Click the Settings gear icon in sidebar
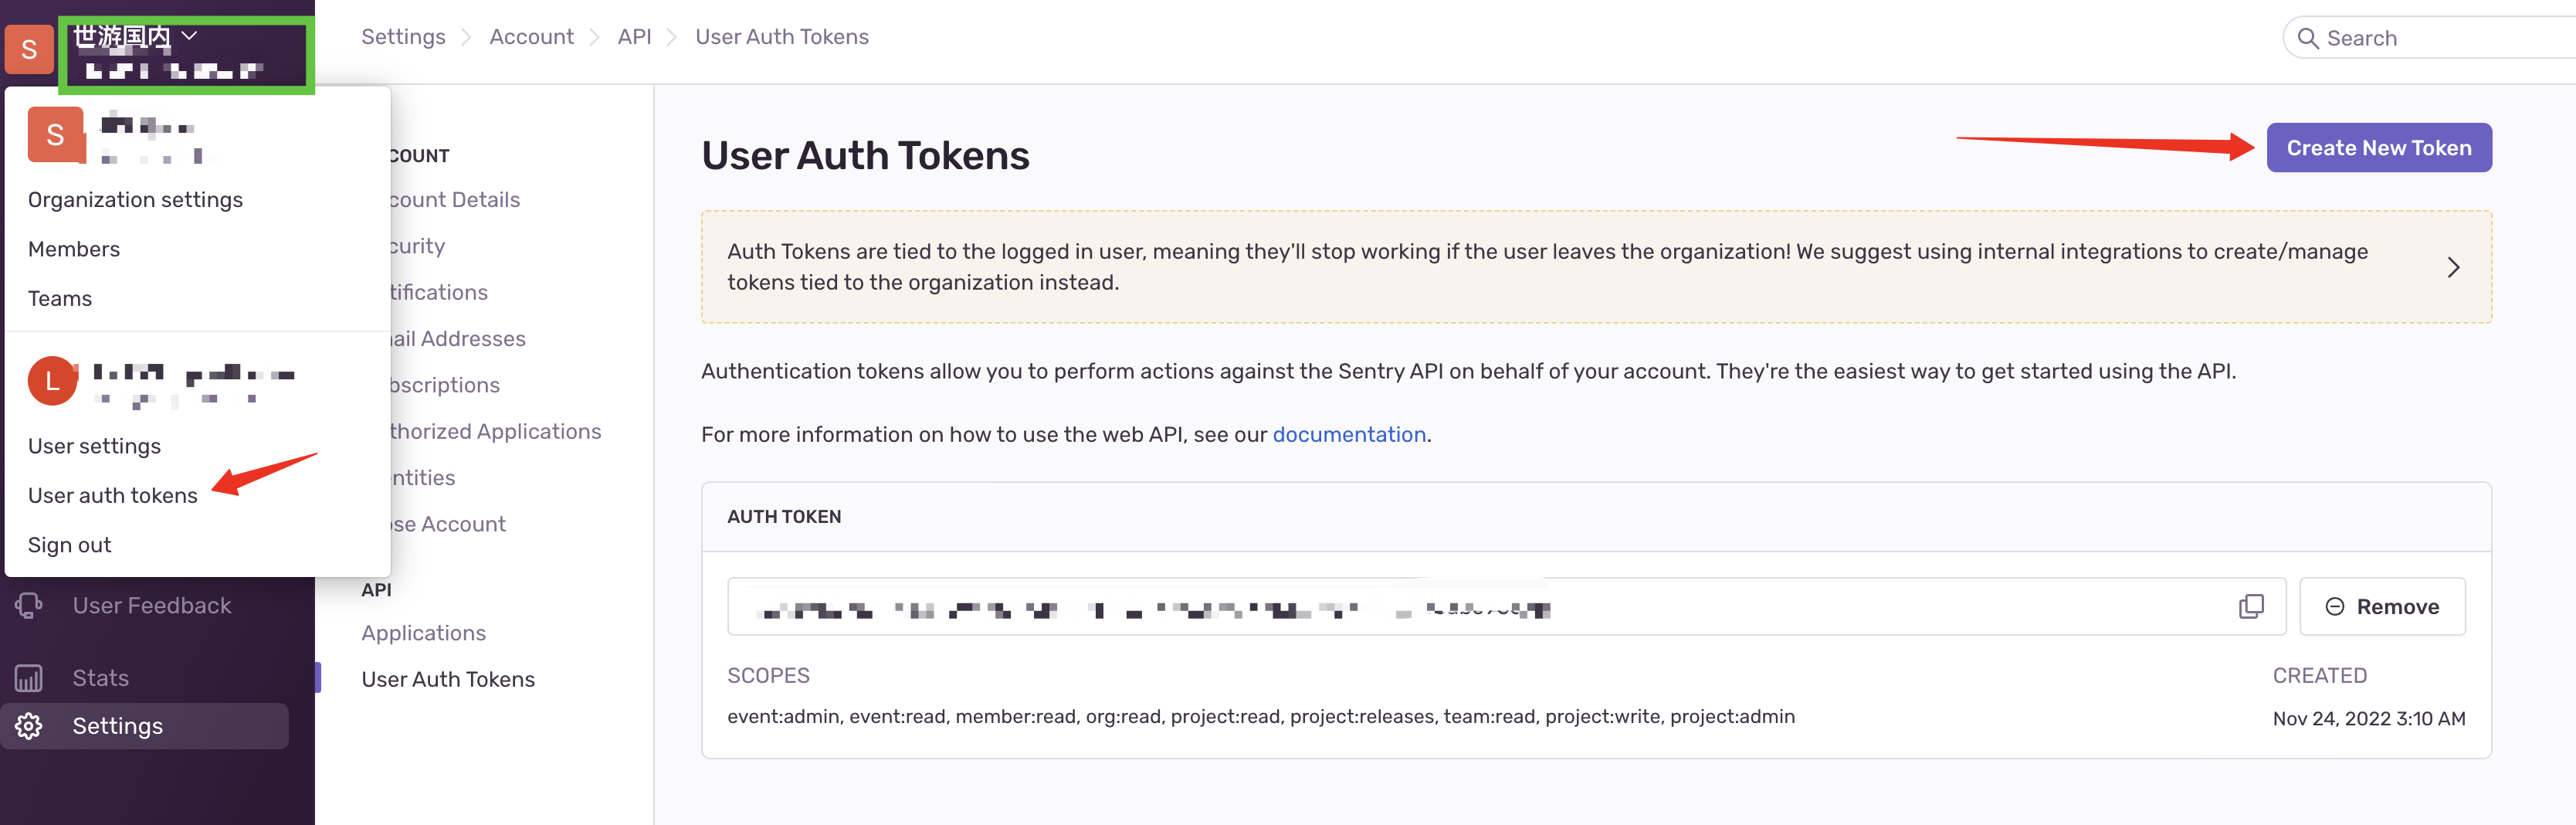Screen dimensions: 2576x825 [29, 726]
